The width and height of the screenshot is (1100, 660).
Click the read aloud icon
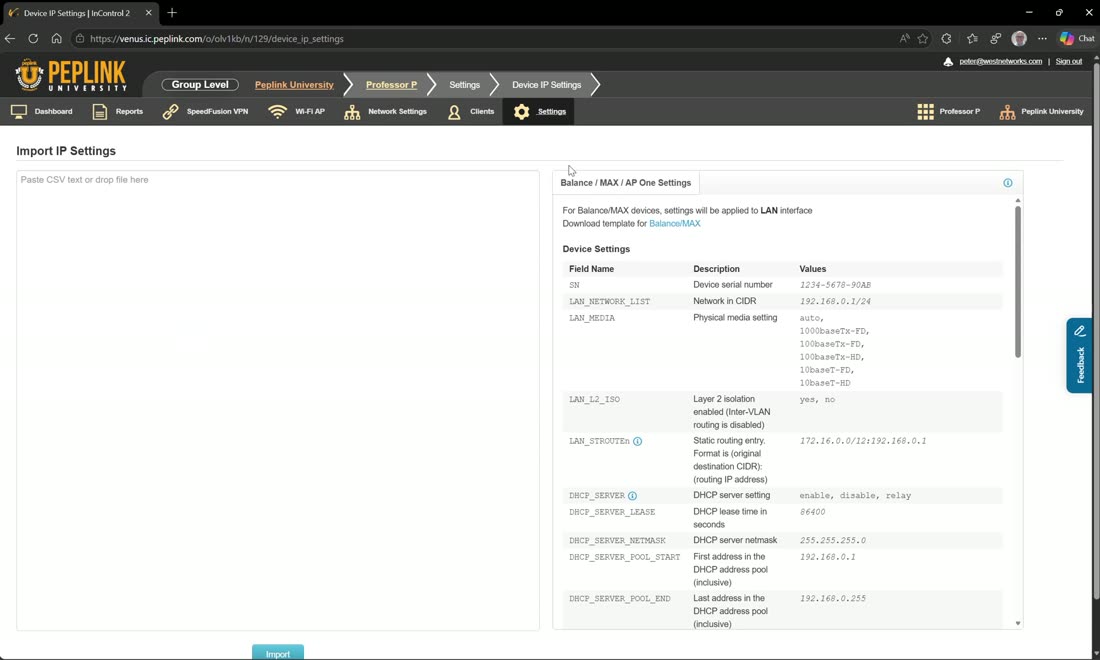pos(904,39)
